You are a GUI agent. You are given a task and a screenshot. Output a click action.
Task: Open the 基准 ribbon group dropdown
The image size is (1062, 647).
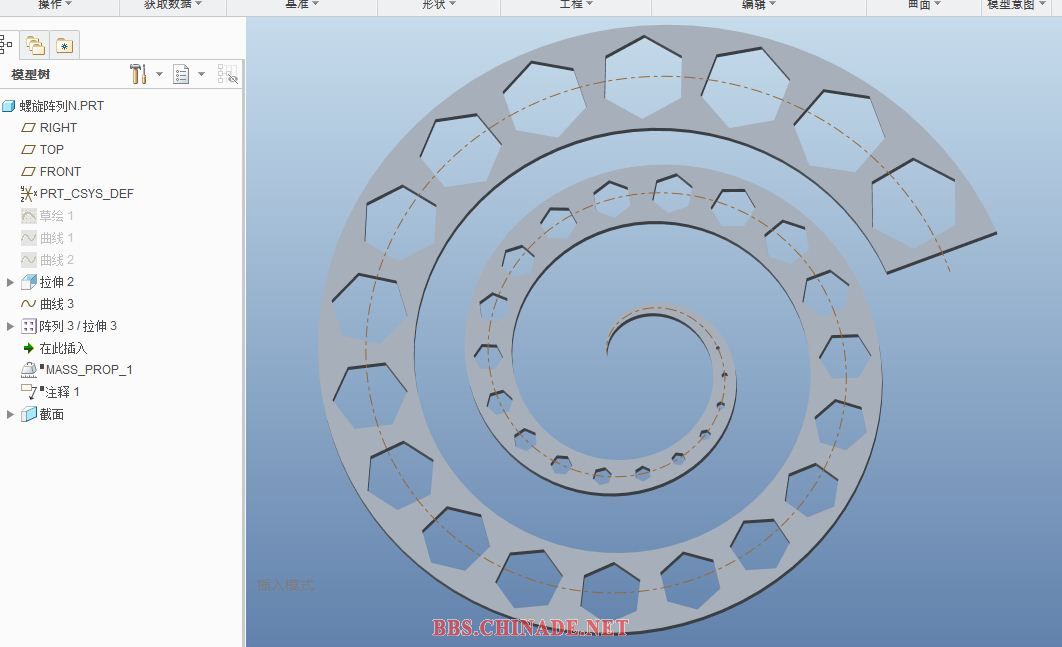302,5
